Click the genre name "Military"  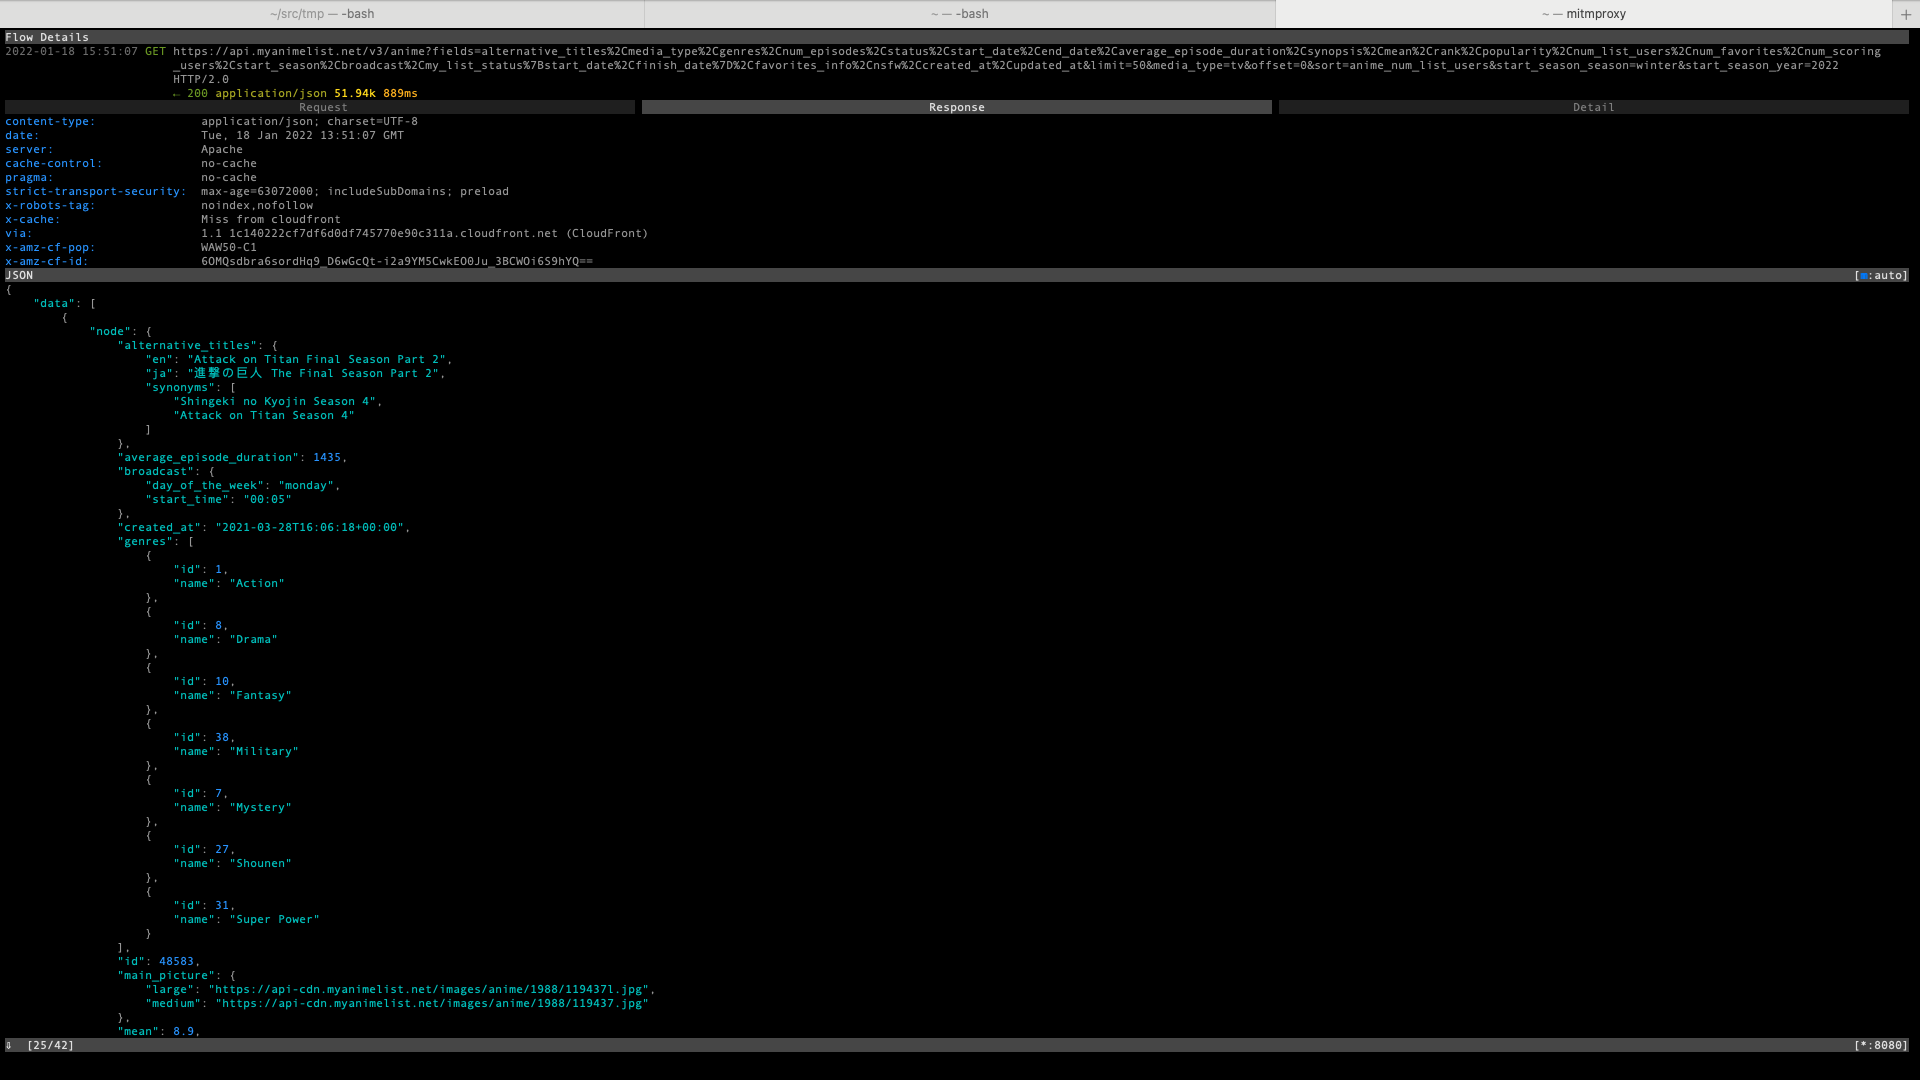(264, 751)
